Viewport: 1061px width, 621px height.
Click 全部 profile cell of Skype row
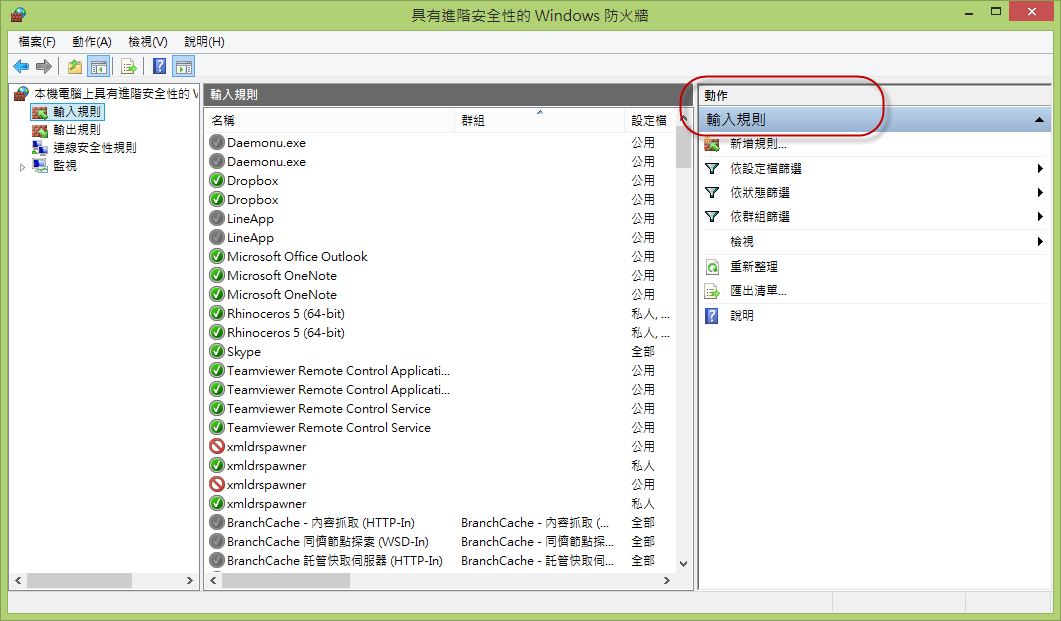coord(643,351)
